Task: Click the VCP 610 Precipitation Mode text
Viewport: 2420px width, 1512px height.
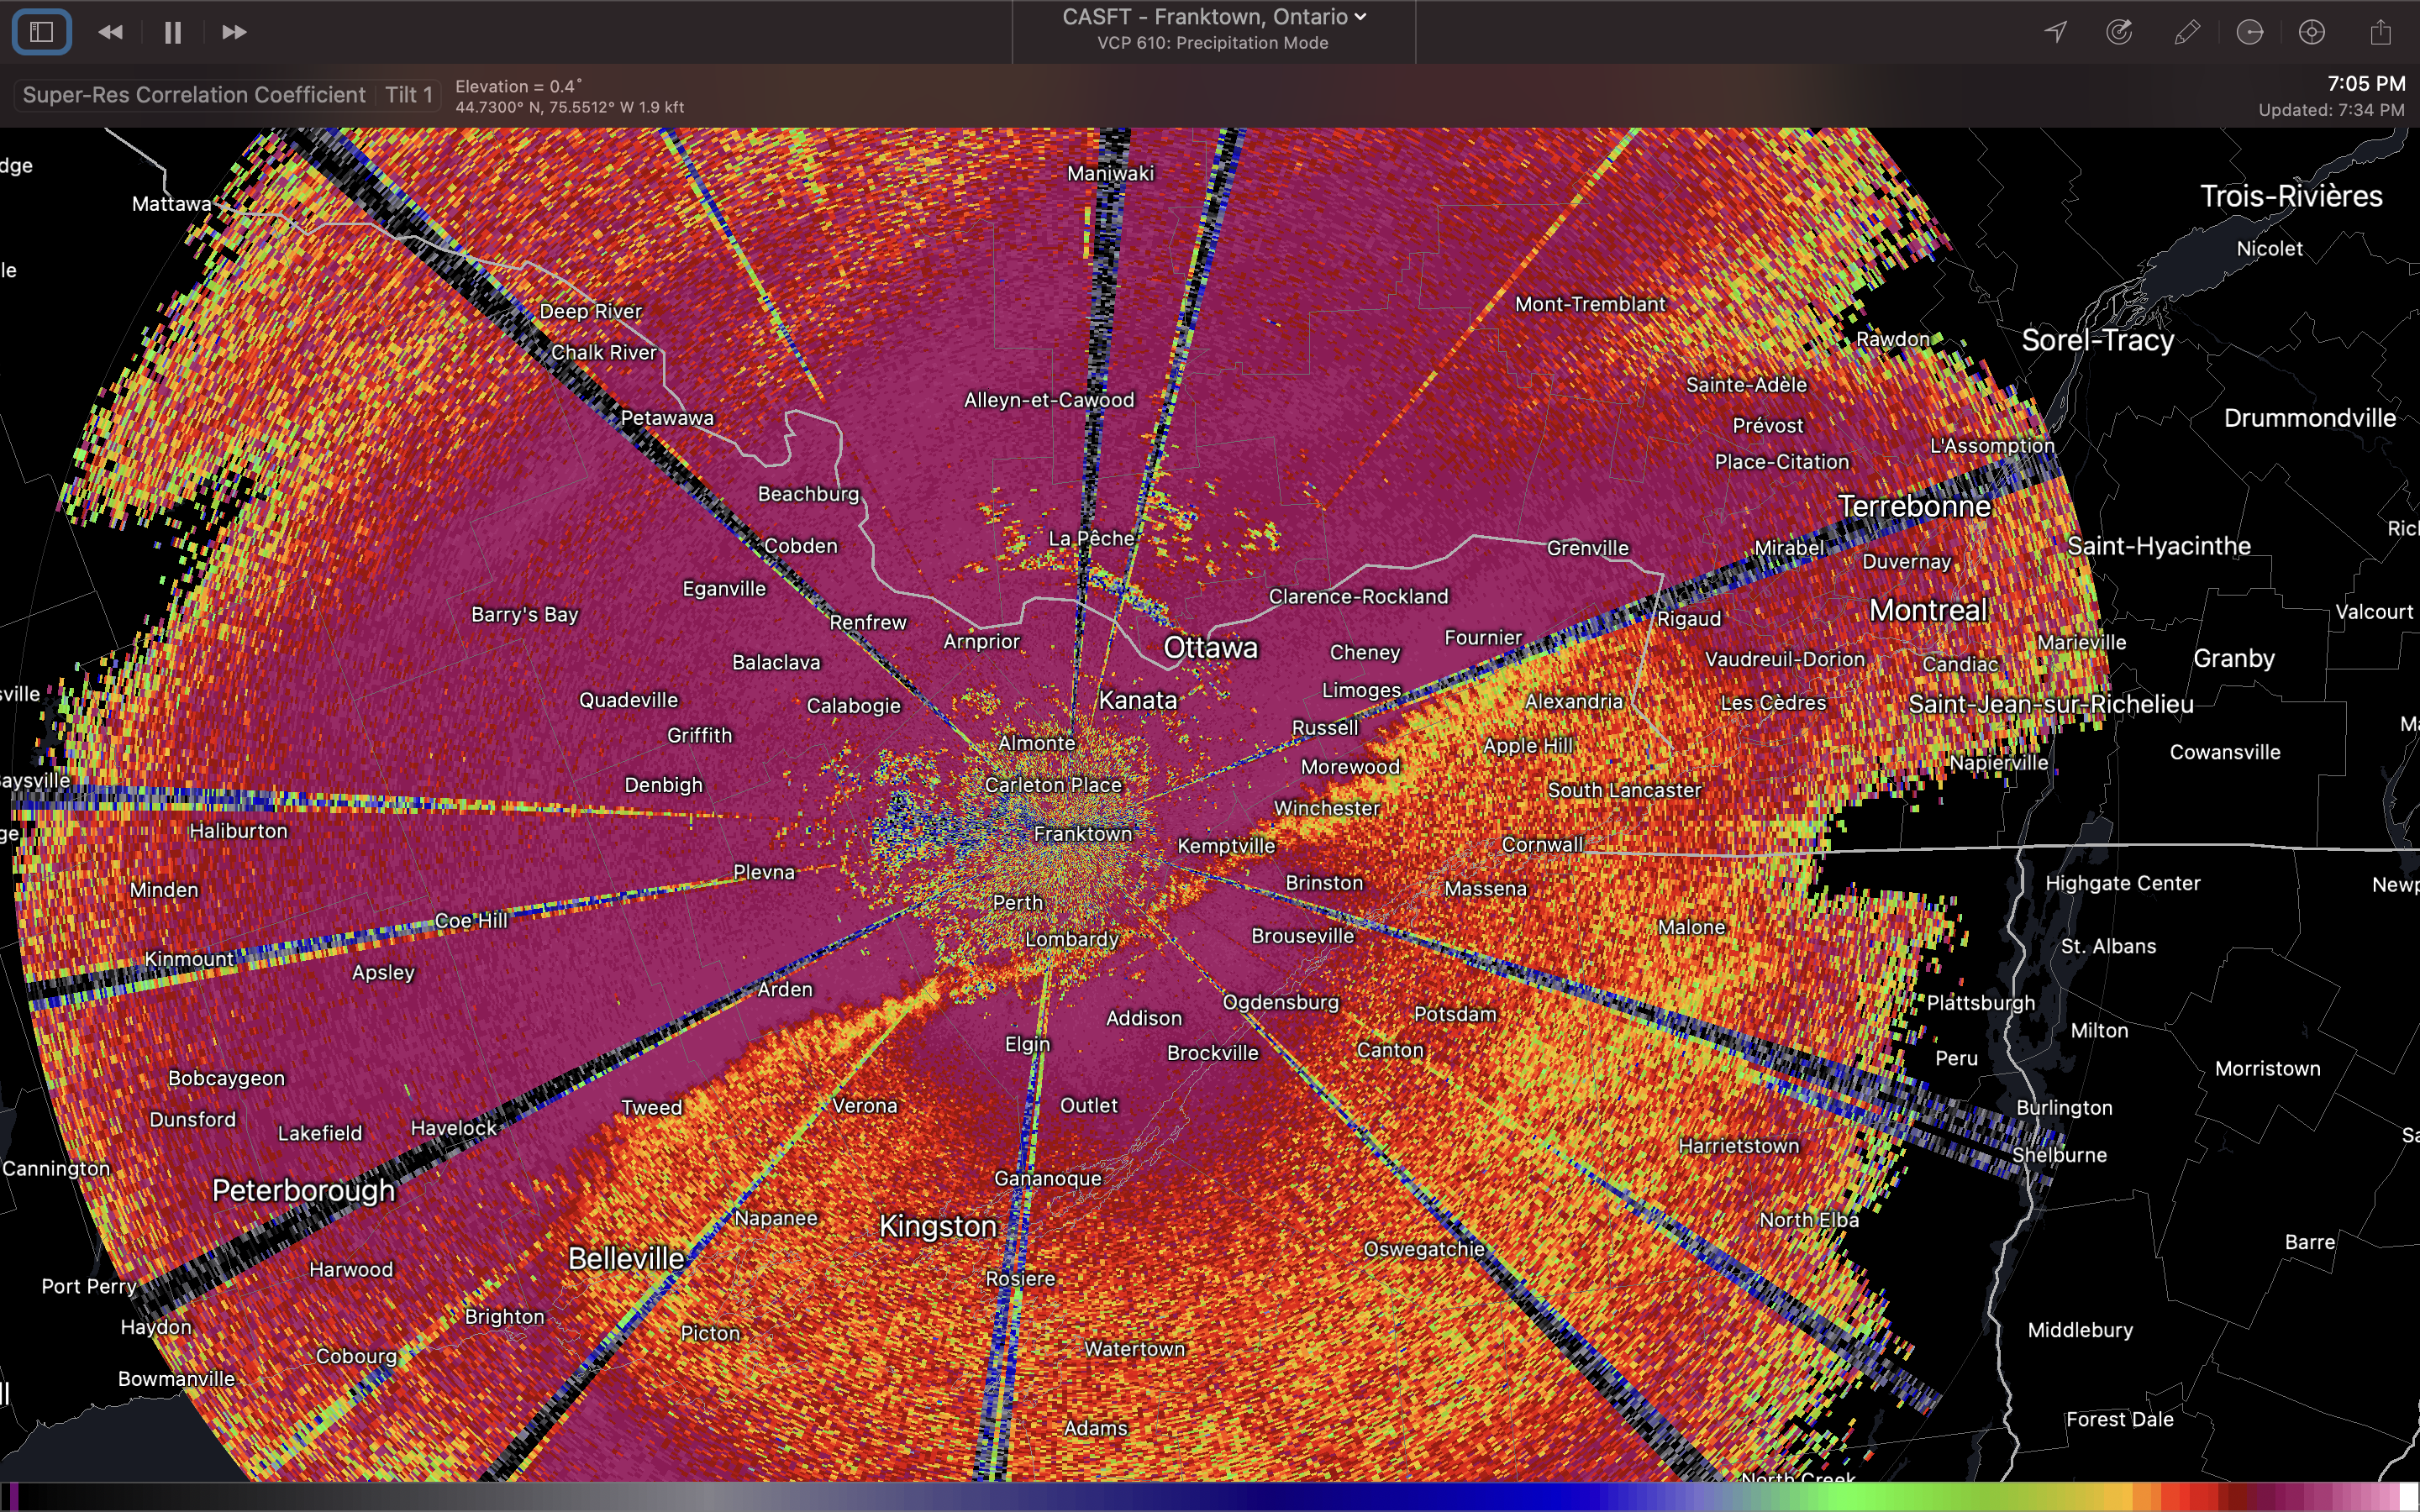Action: point(1212,43)
